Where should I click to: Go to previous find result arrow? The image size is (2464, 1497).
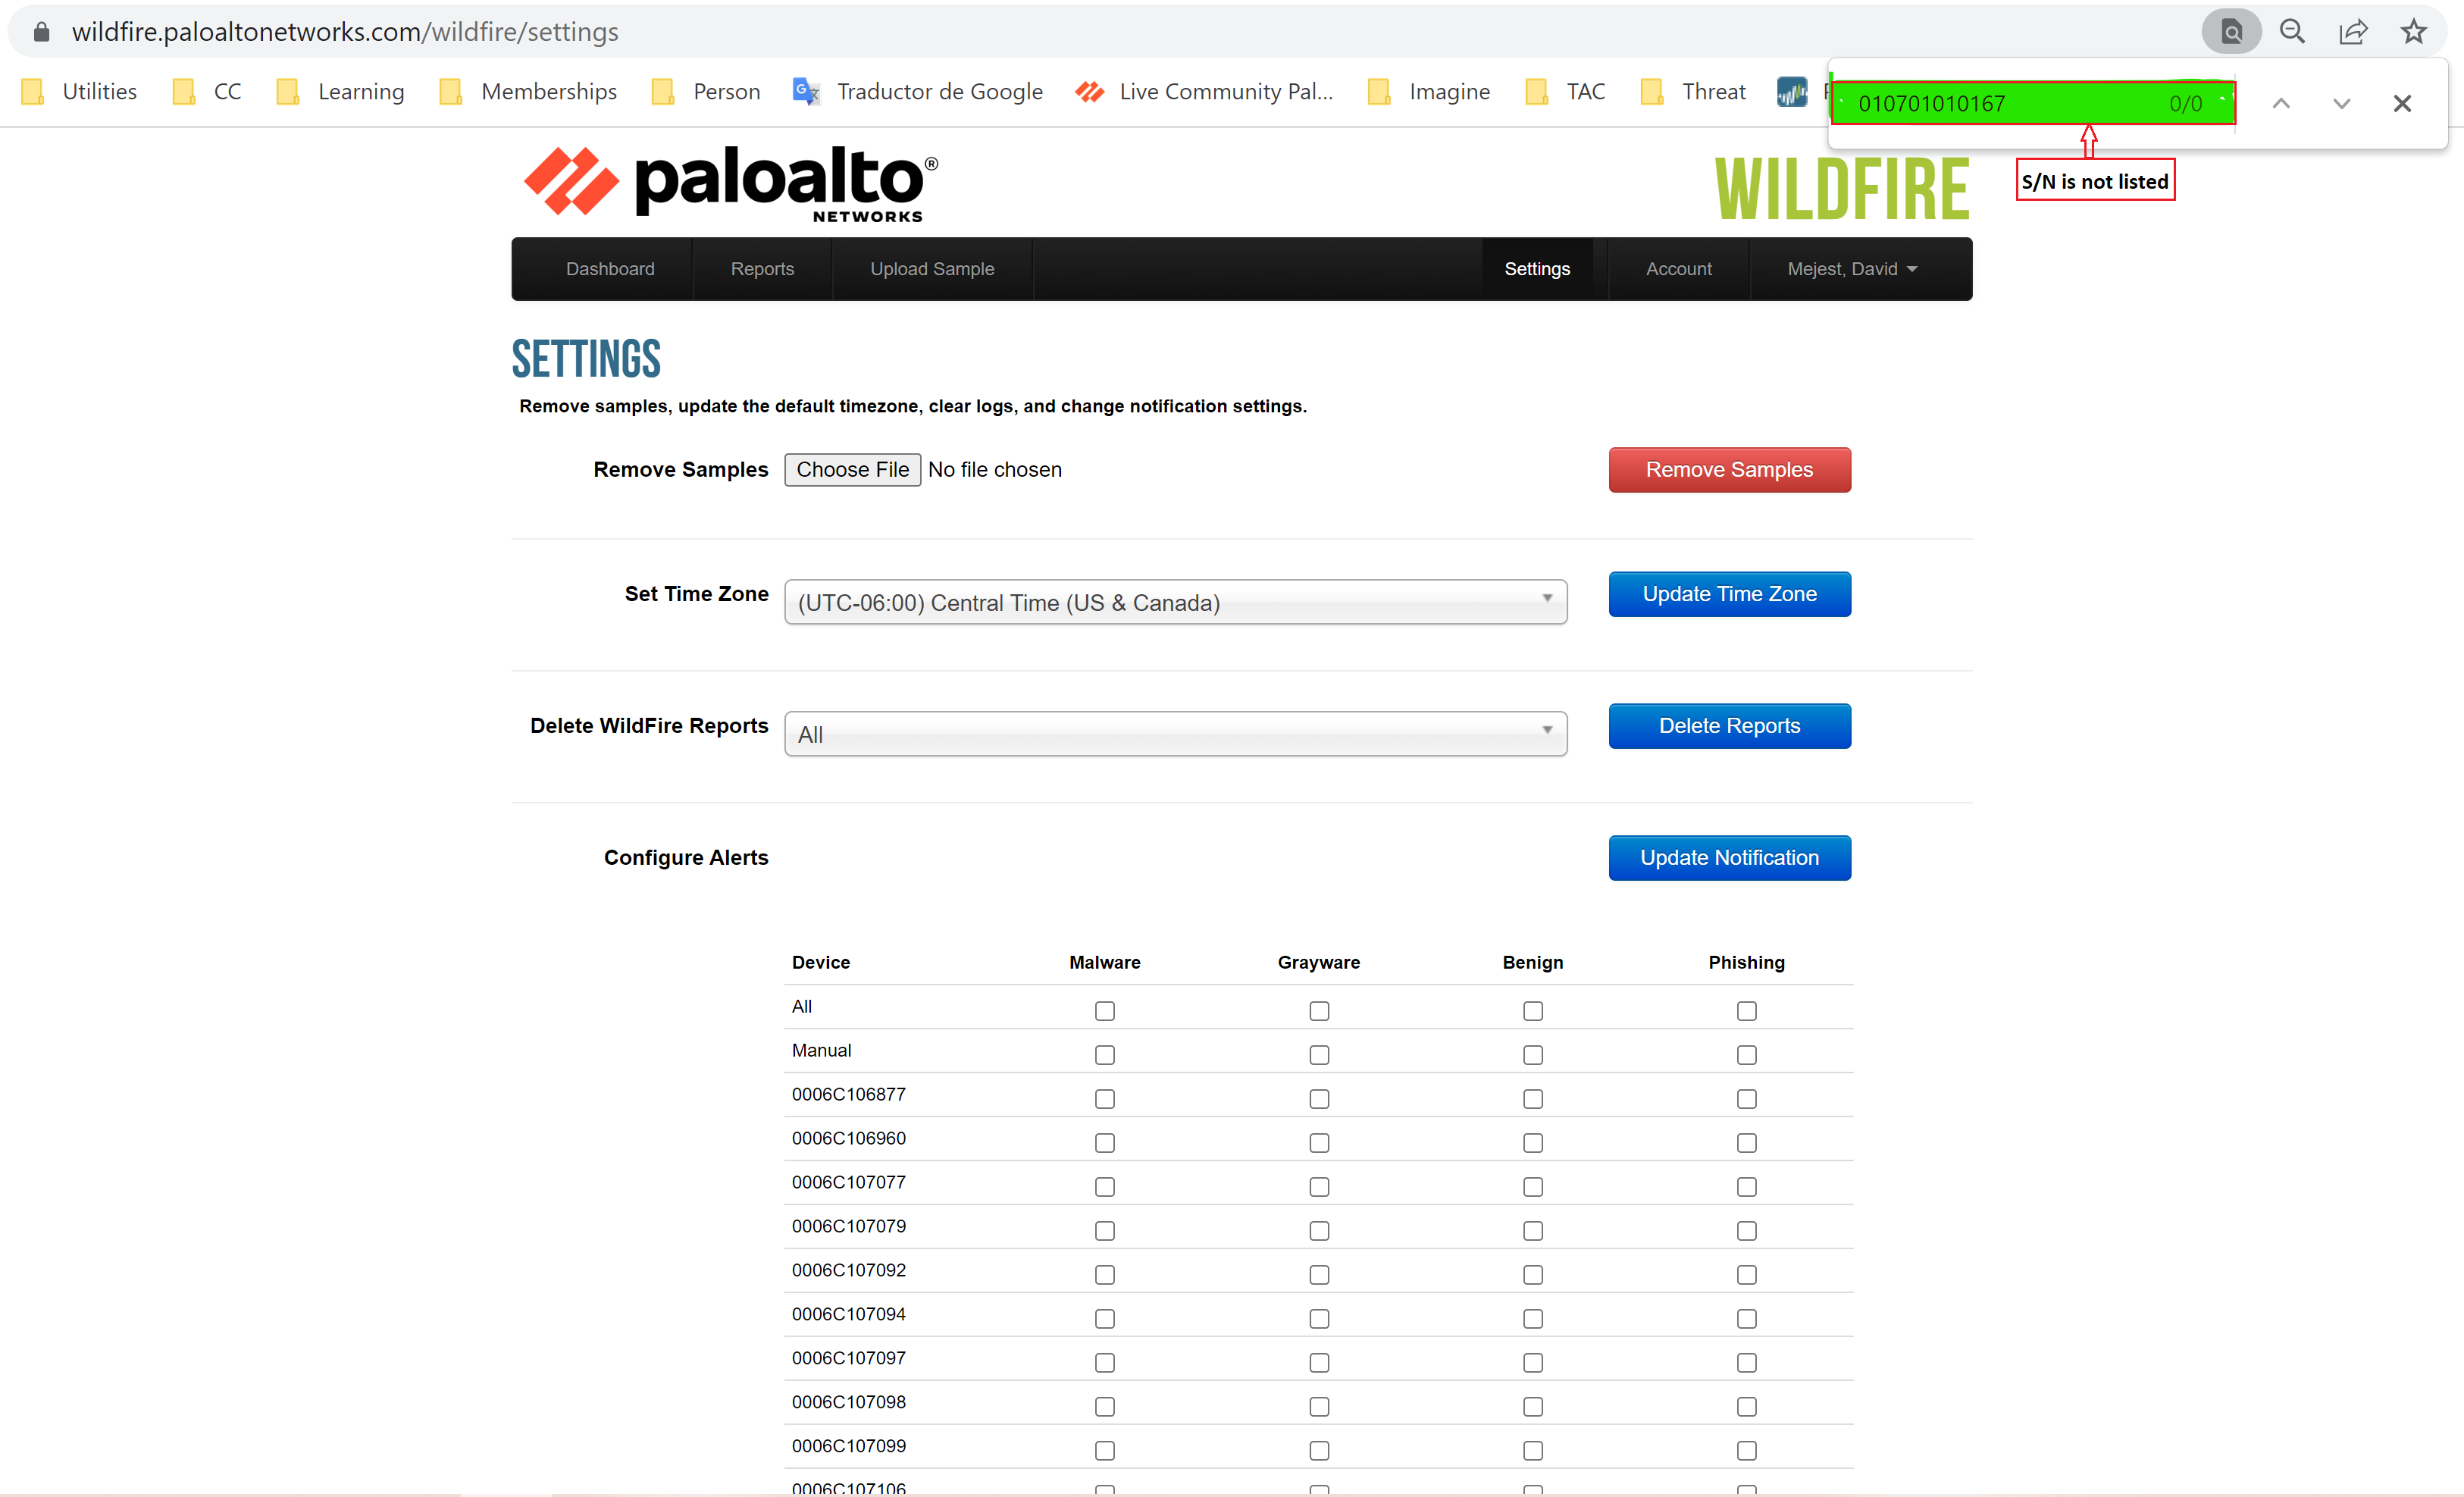[2281, 103]
